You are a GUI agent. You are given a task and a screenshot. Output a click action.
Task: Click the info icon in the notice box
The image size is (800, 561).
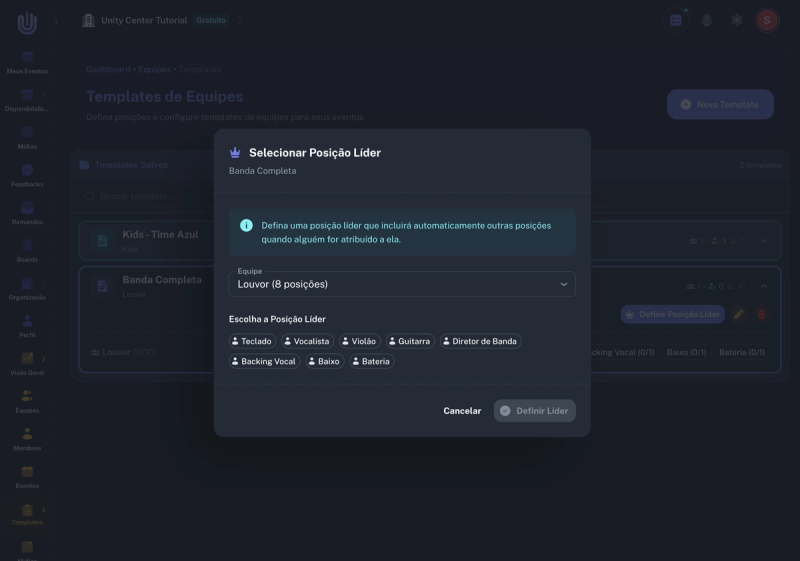pyautogui.click(x=246, y=225)
